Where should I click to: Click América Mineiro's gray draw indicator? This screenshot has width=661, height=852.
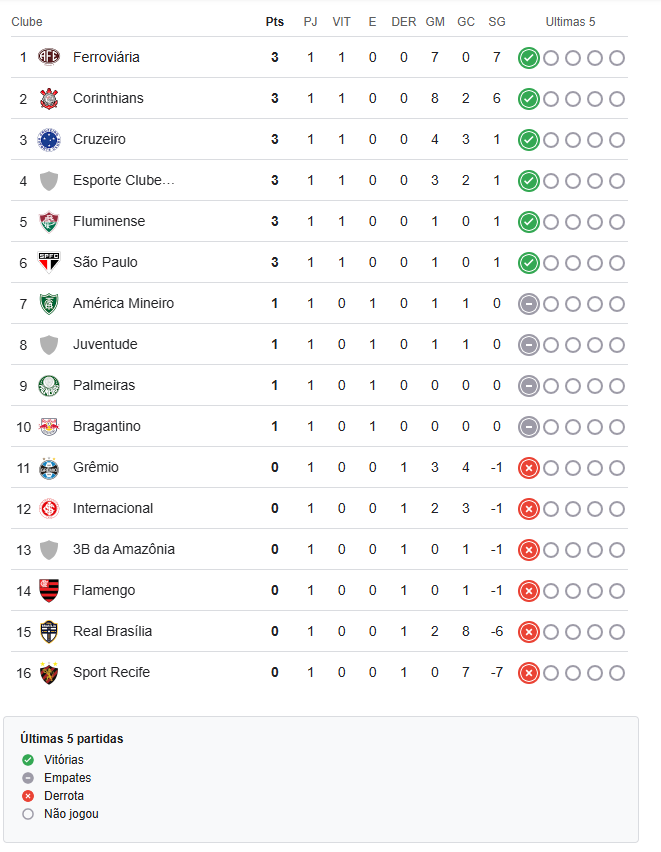(528, 304)
